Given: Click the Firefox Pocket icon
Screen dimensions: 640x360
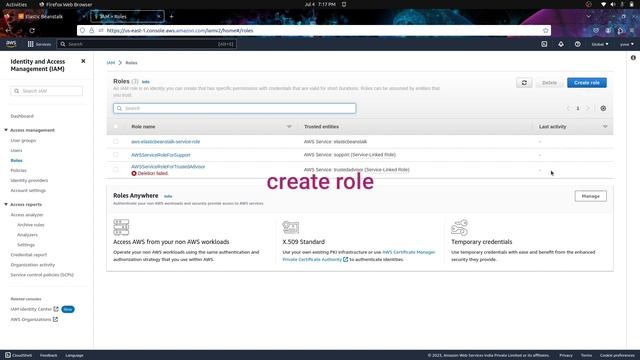Looking at the screenshot, I should coord(596,31).
